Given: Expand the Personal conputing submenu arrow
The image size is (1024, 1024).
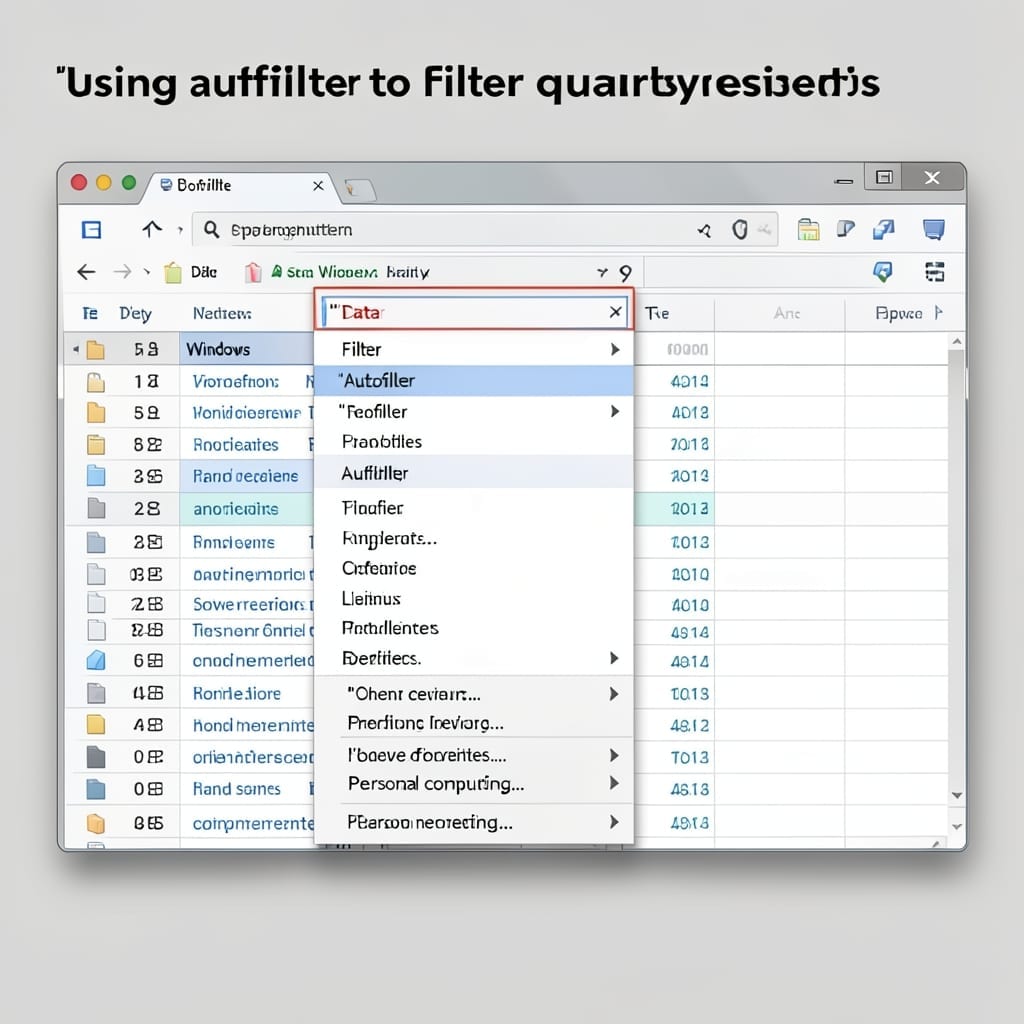Looking at the screenshot, I should point(614,783).
